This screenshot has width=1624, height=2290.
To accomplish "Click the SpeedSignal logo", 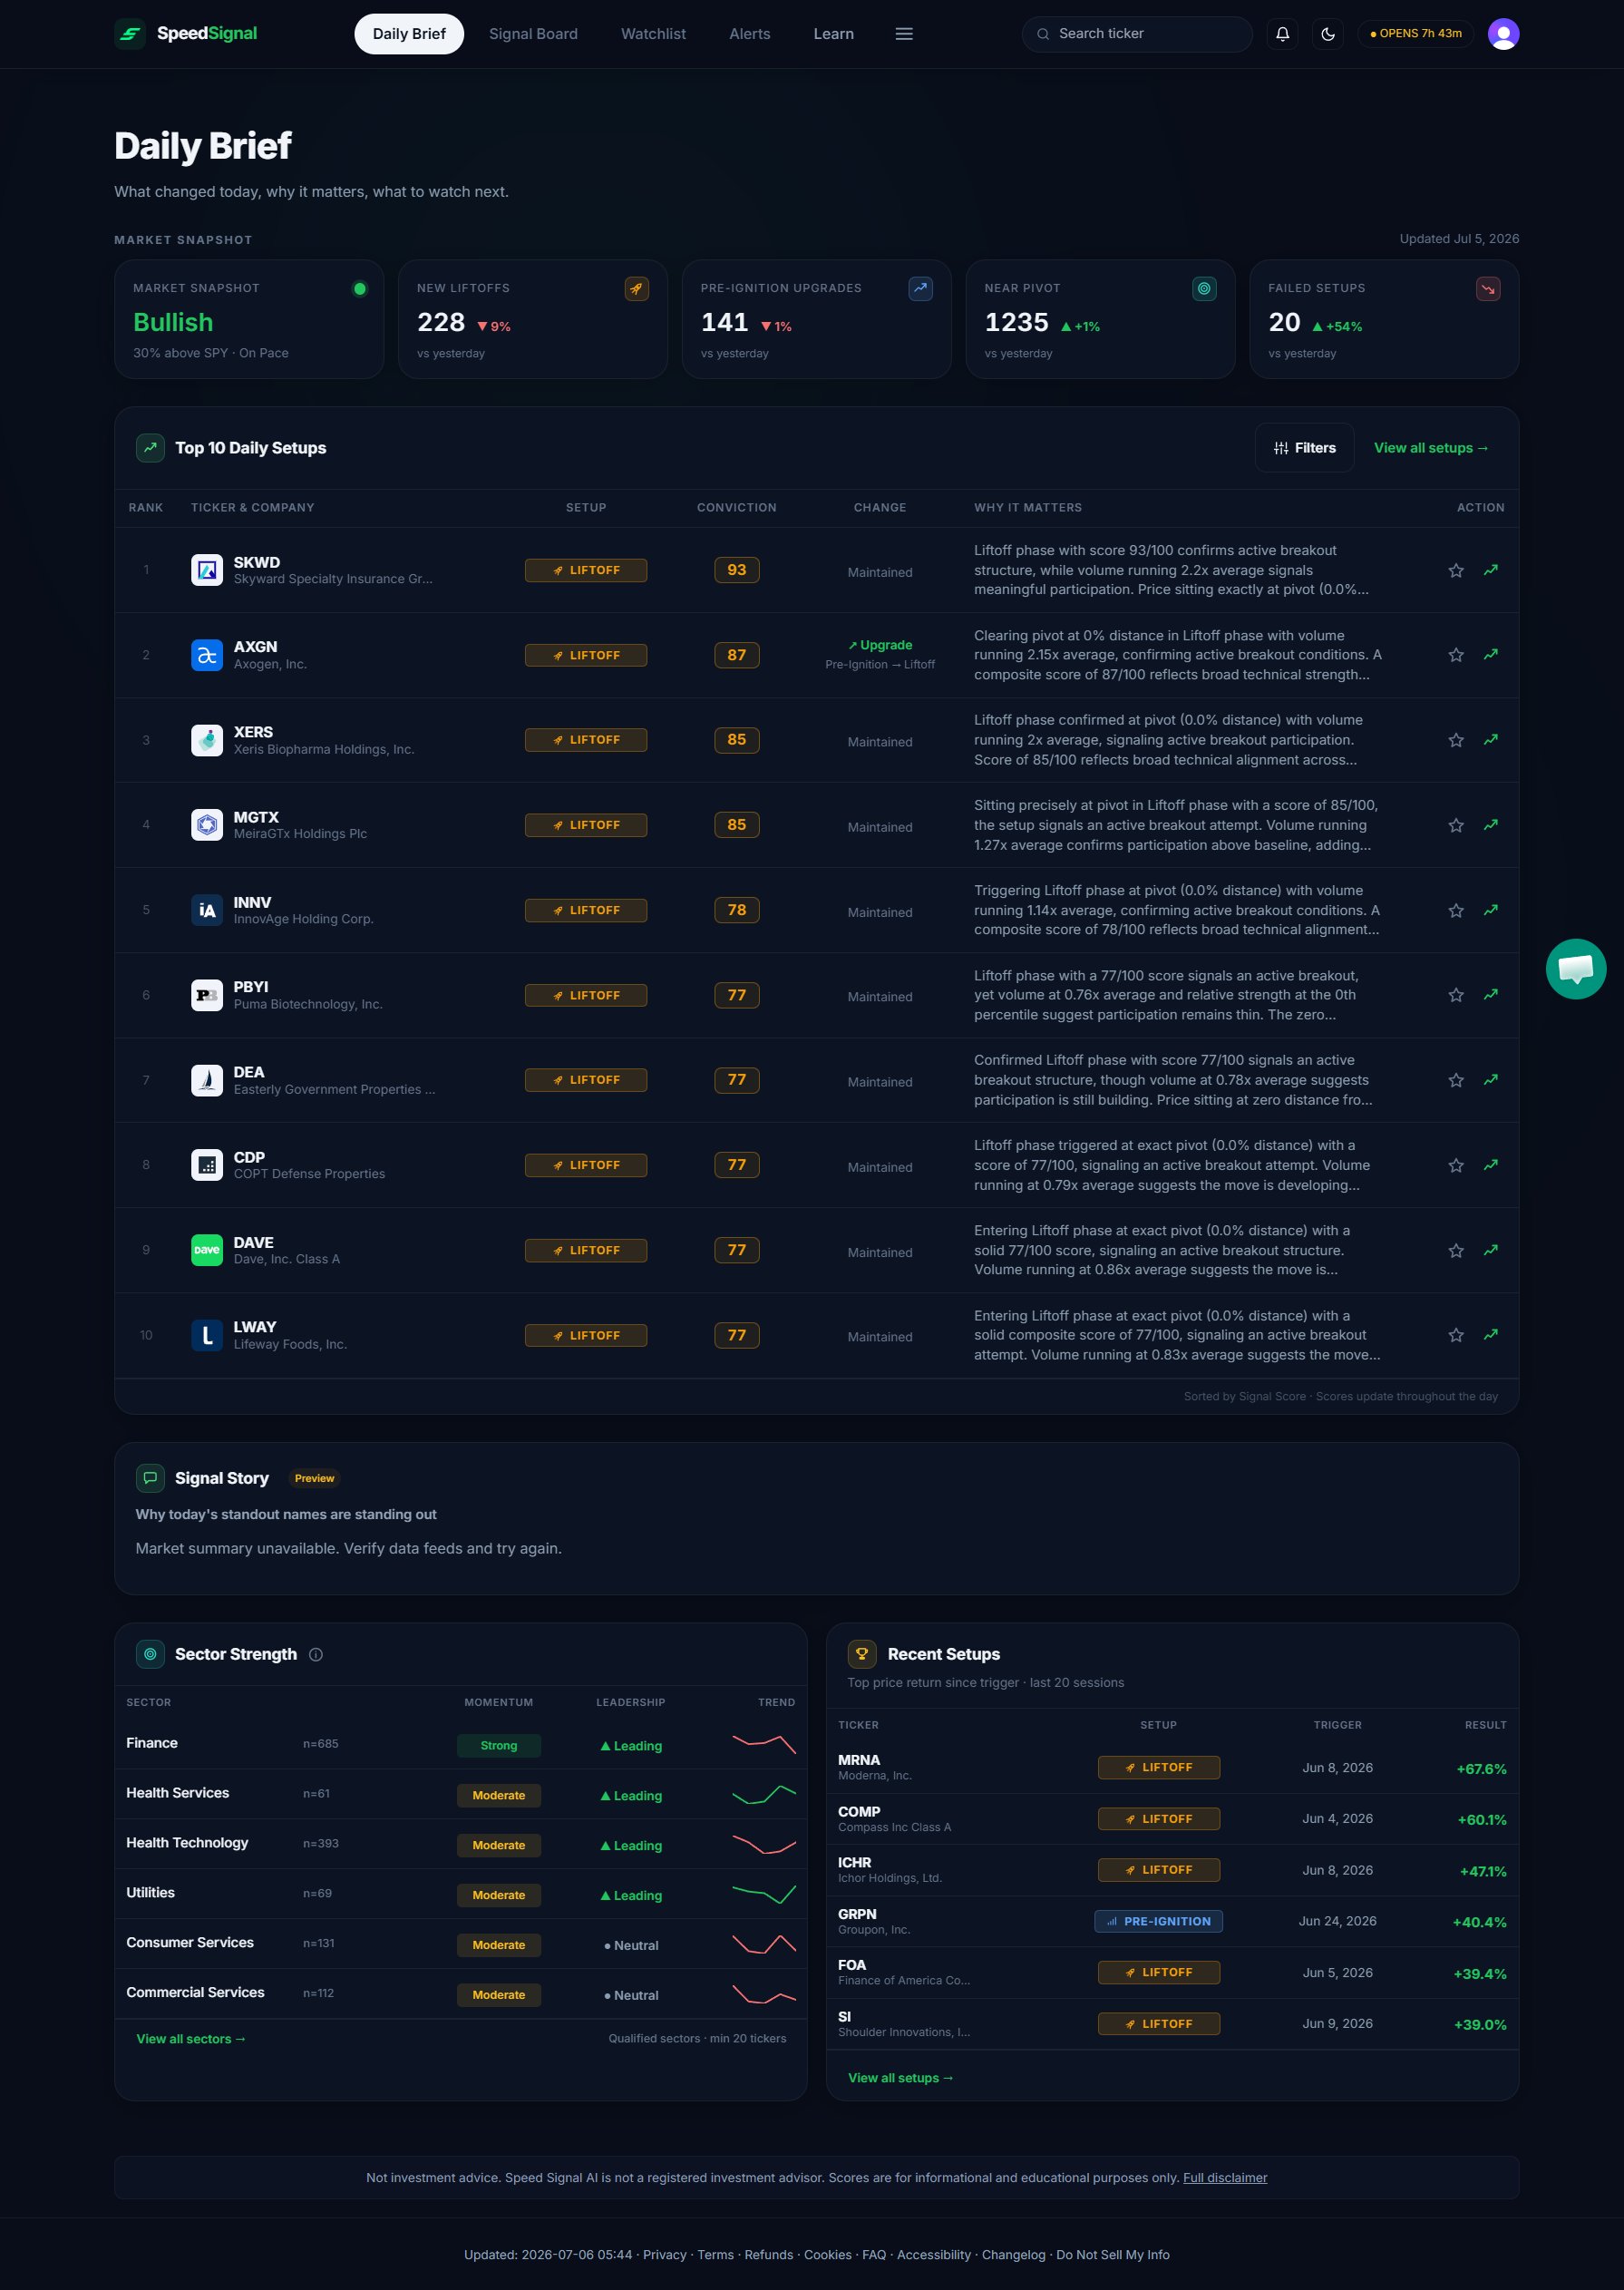I will coord(185,34).
